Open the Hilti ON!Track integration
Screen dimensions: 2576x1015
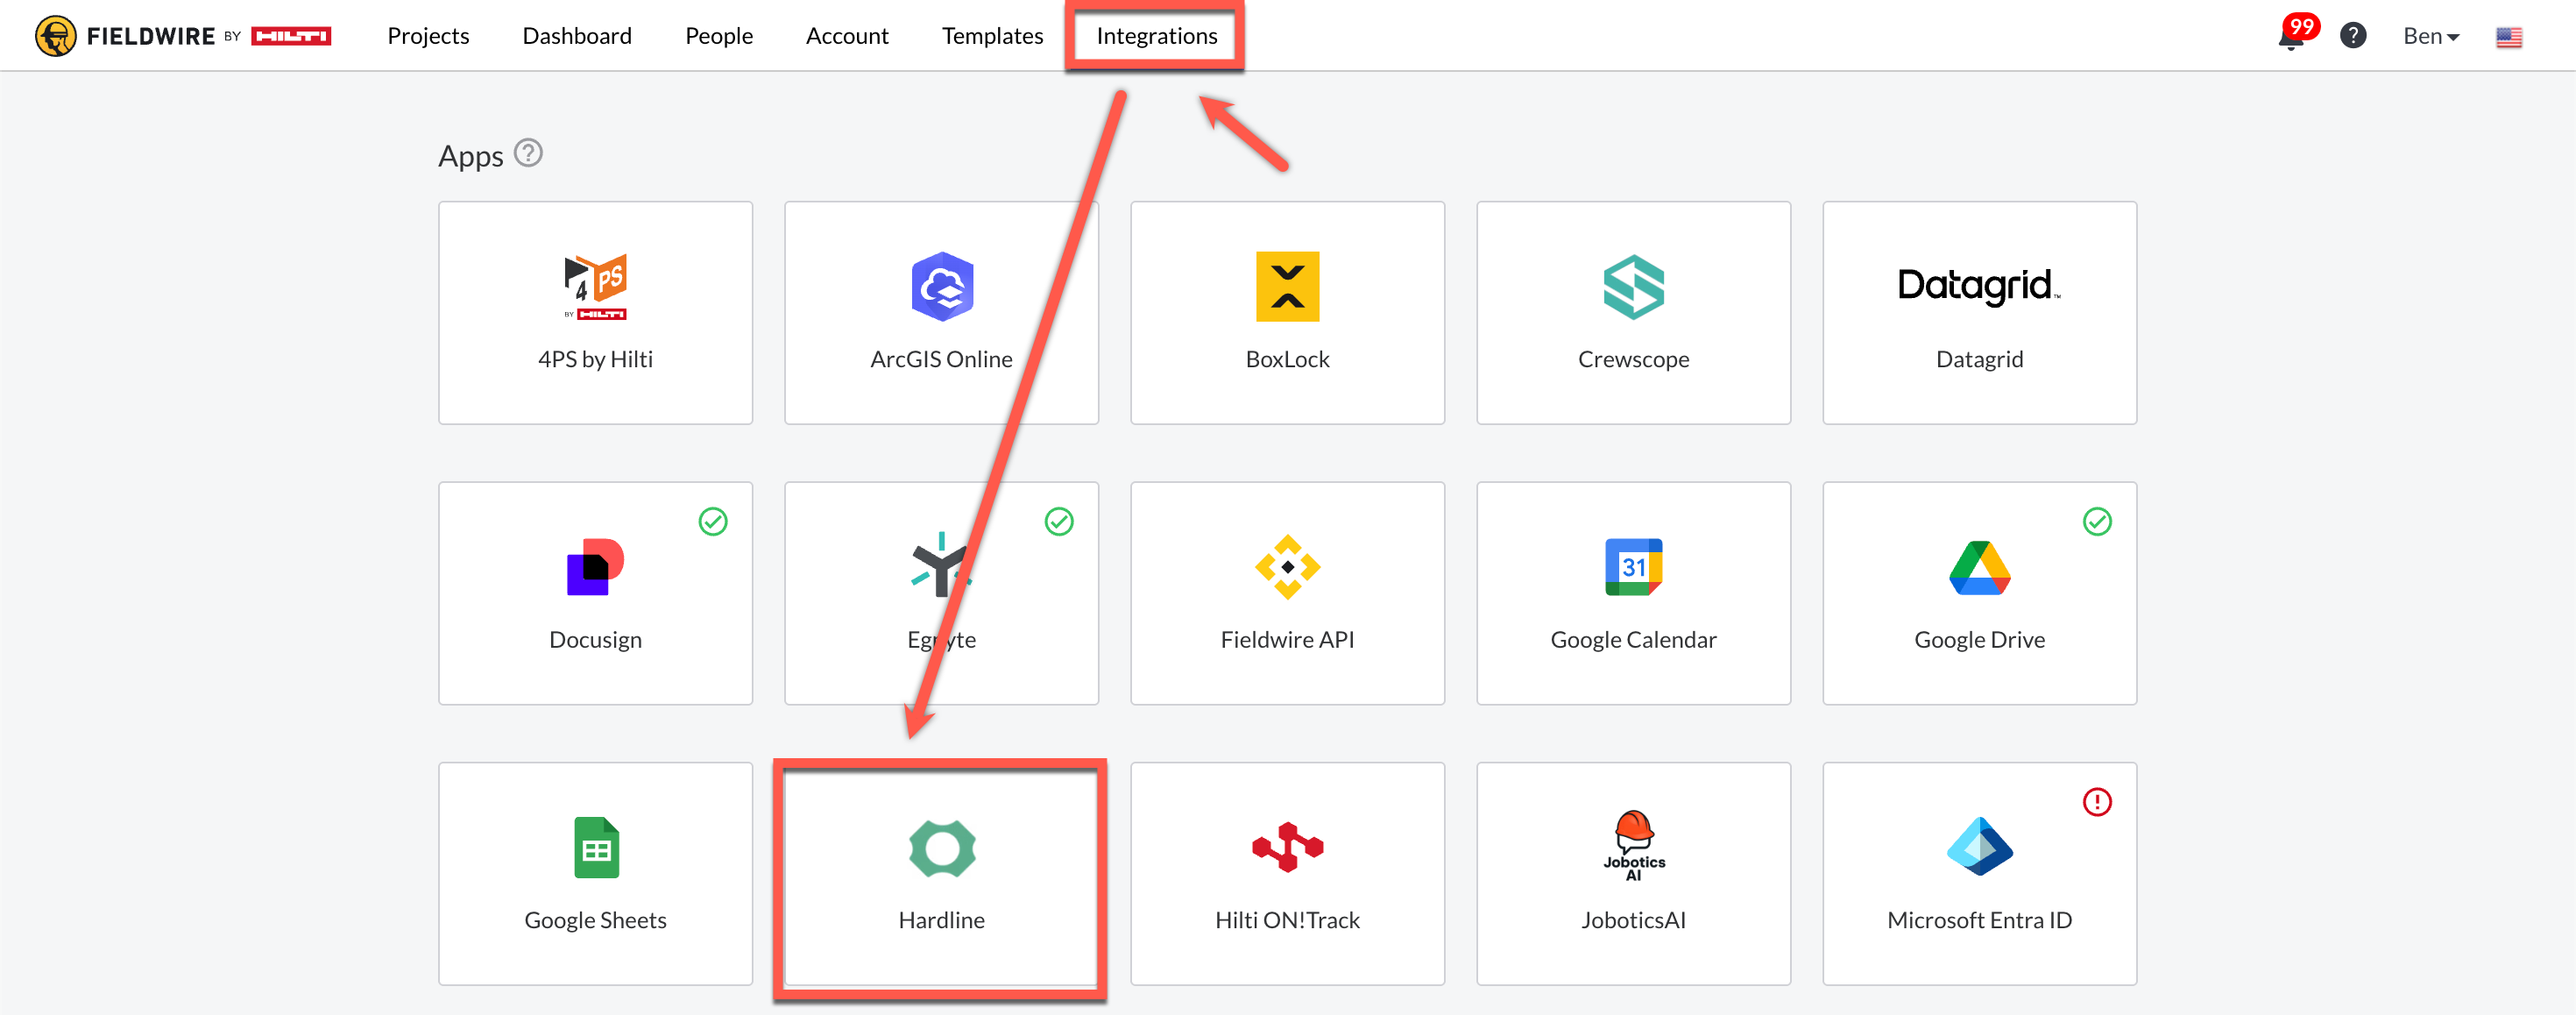coord(1287,873)
